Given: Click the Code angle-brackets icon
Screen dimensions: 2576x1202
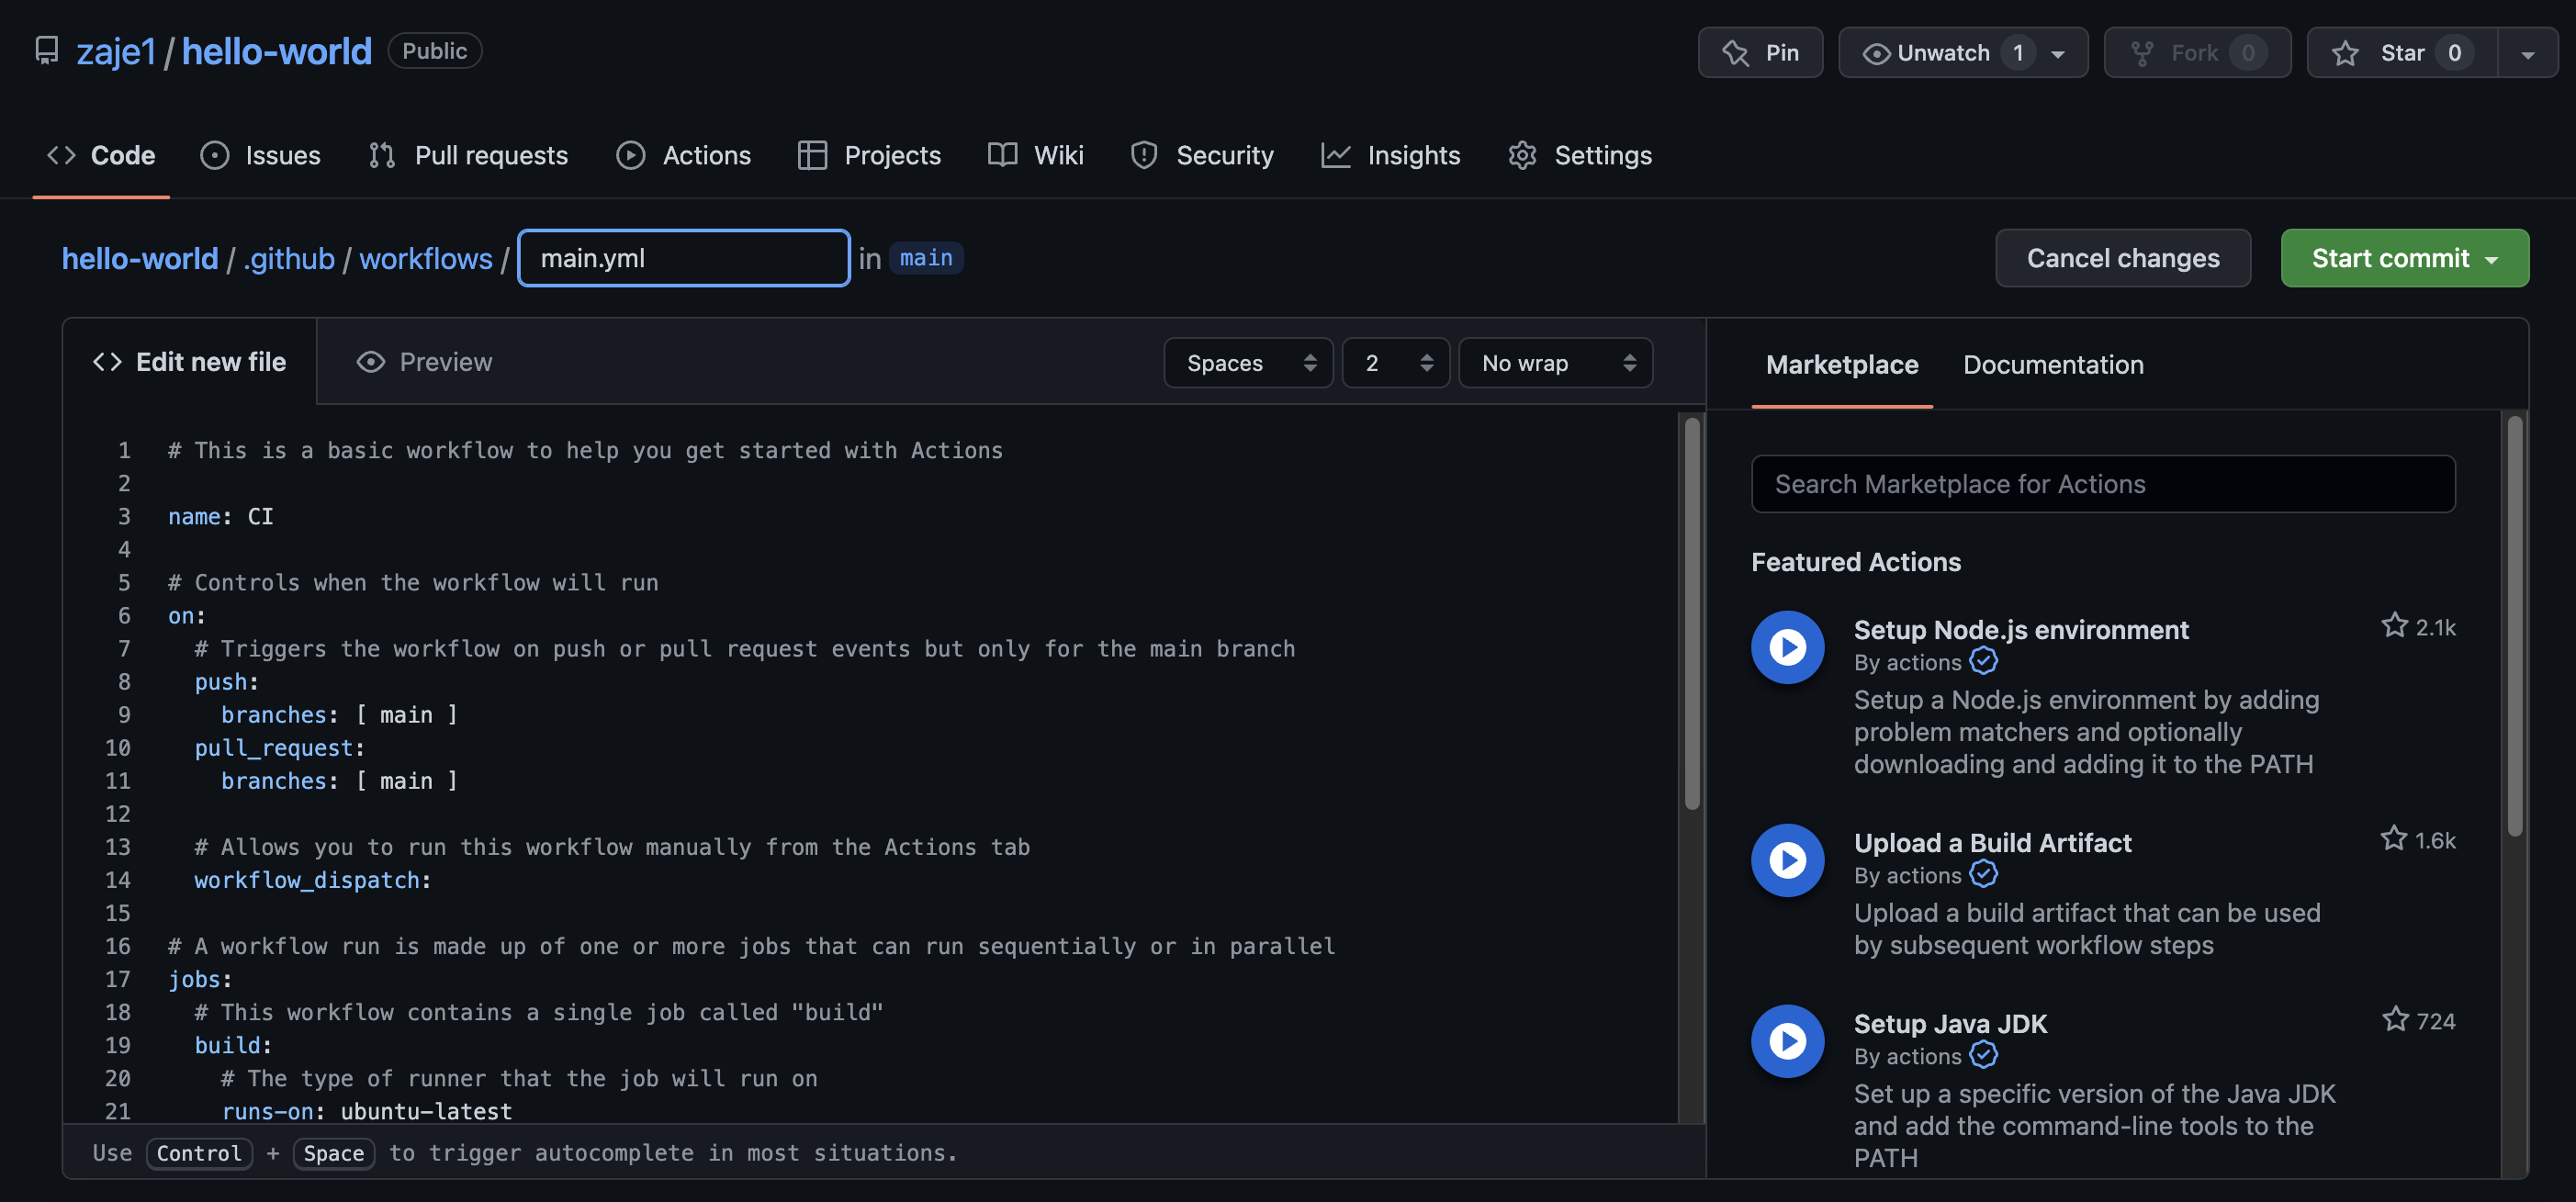Looking at the screenshot, I should [61, 155].
